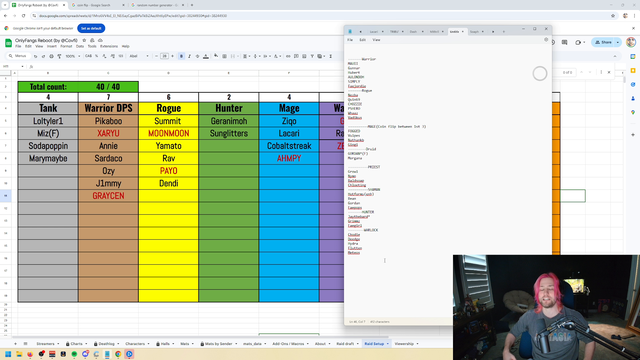Decrease the font size
640x360 pixels.
pos(156,56)
